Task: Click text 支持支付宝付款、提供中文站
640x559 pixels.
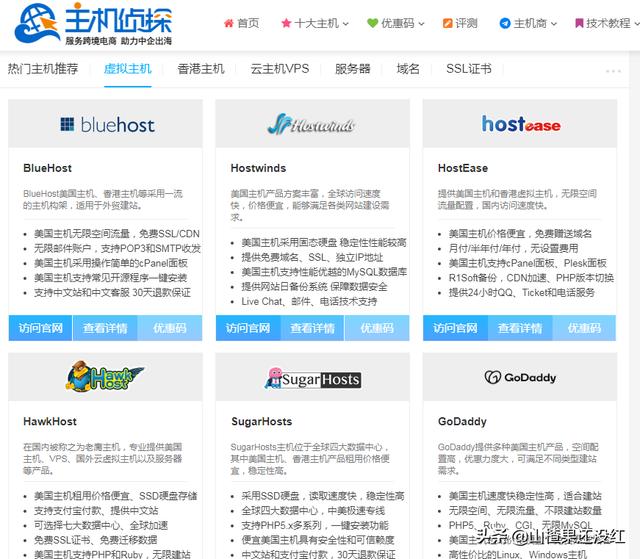Action: tap(96, 511)
